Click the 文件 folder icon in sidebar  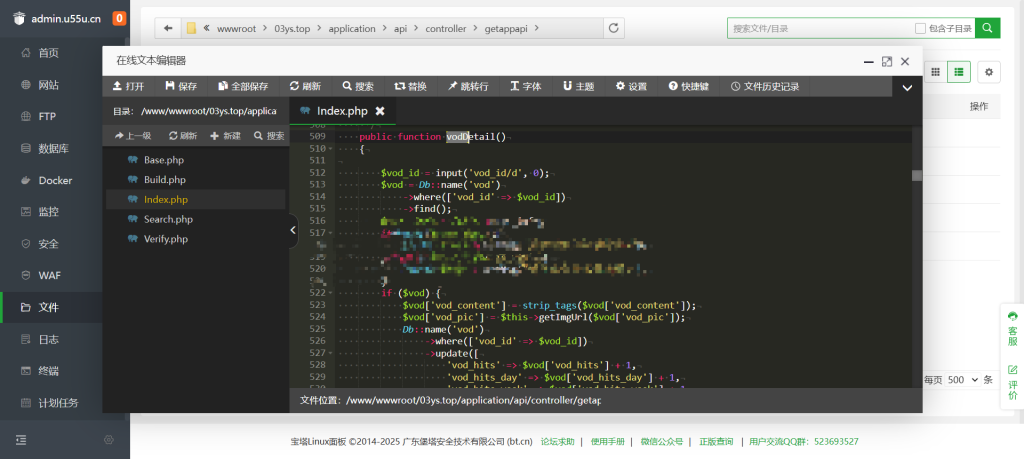26,308
